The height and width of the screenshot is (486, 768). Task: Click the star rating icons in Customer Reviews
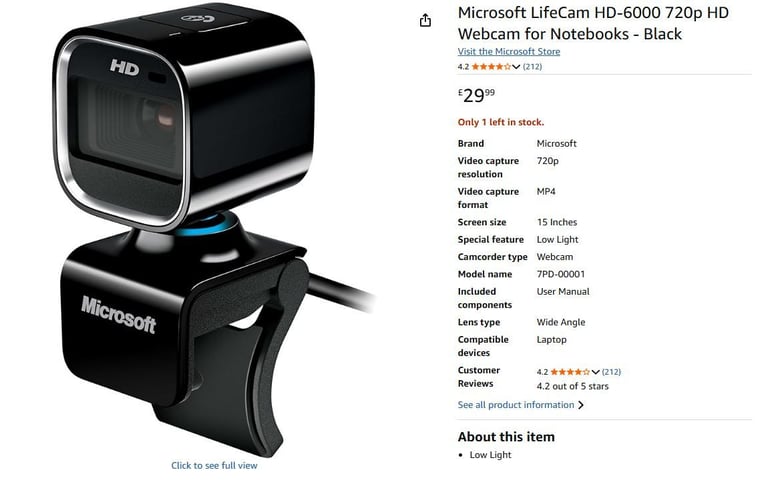pyautogui.click(x=570, y=372)
